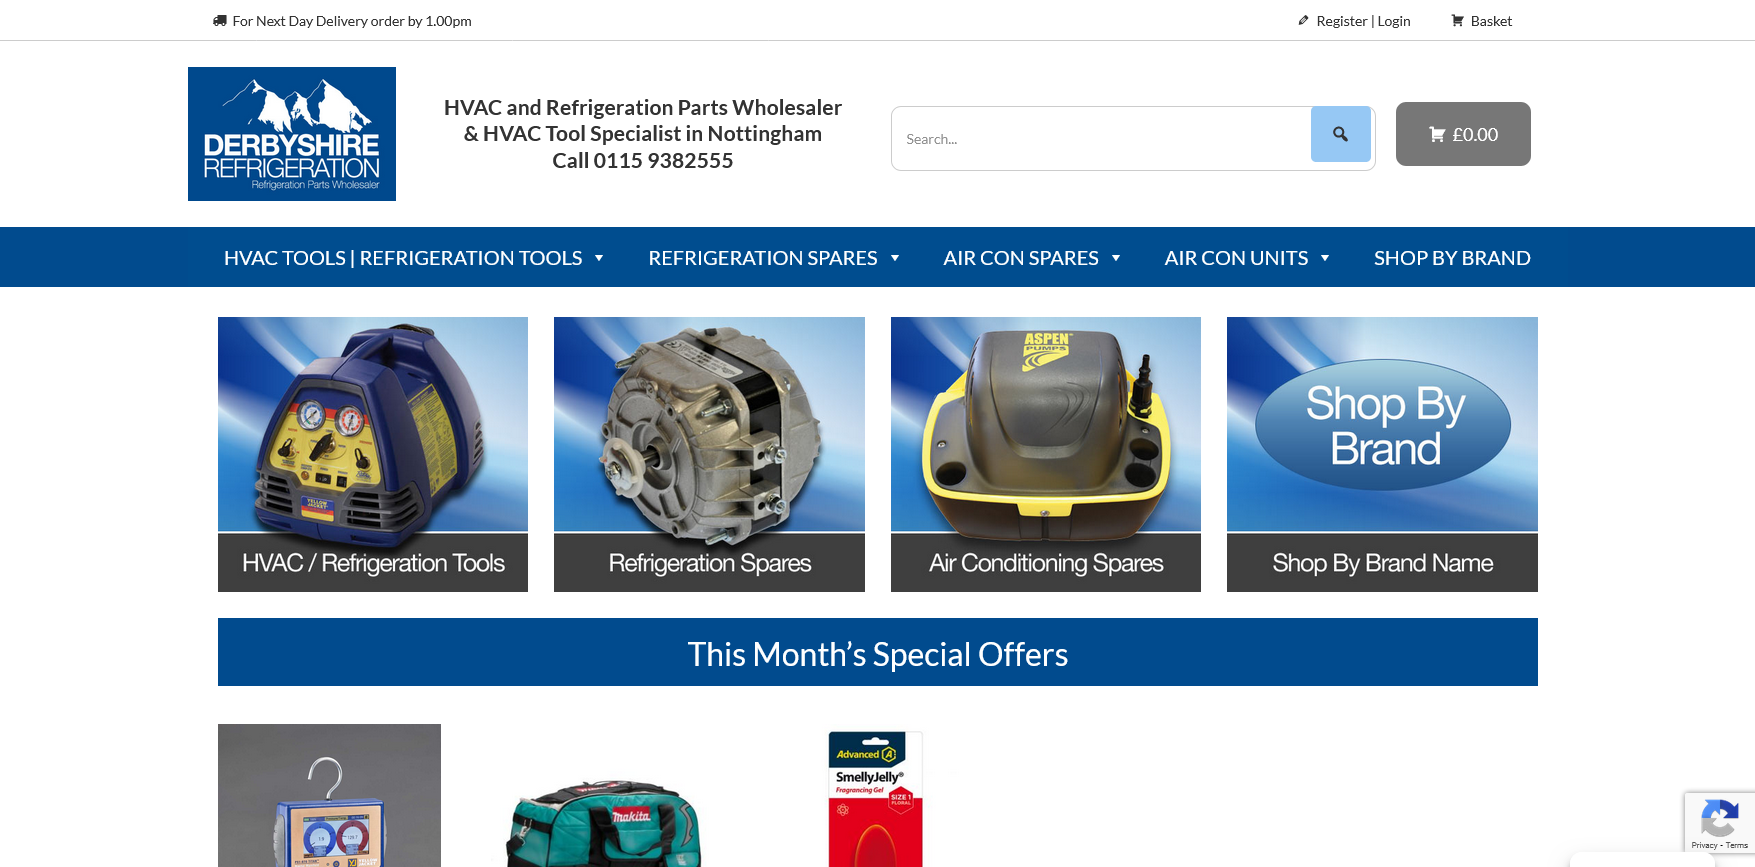Open the Shop By Brand menu item
The height and width of the screenshot is (867, 1755).
coord(1452,258)
